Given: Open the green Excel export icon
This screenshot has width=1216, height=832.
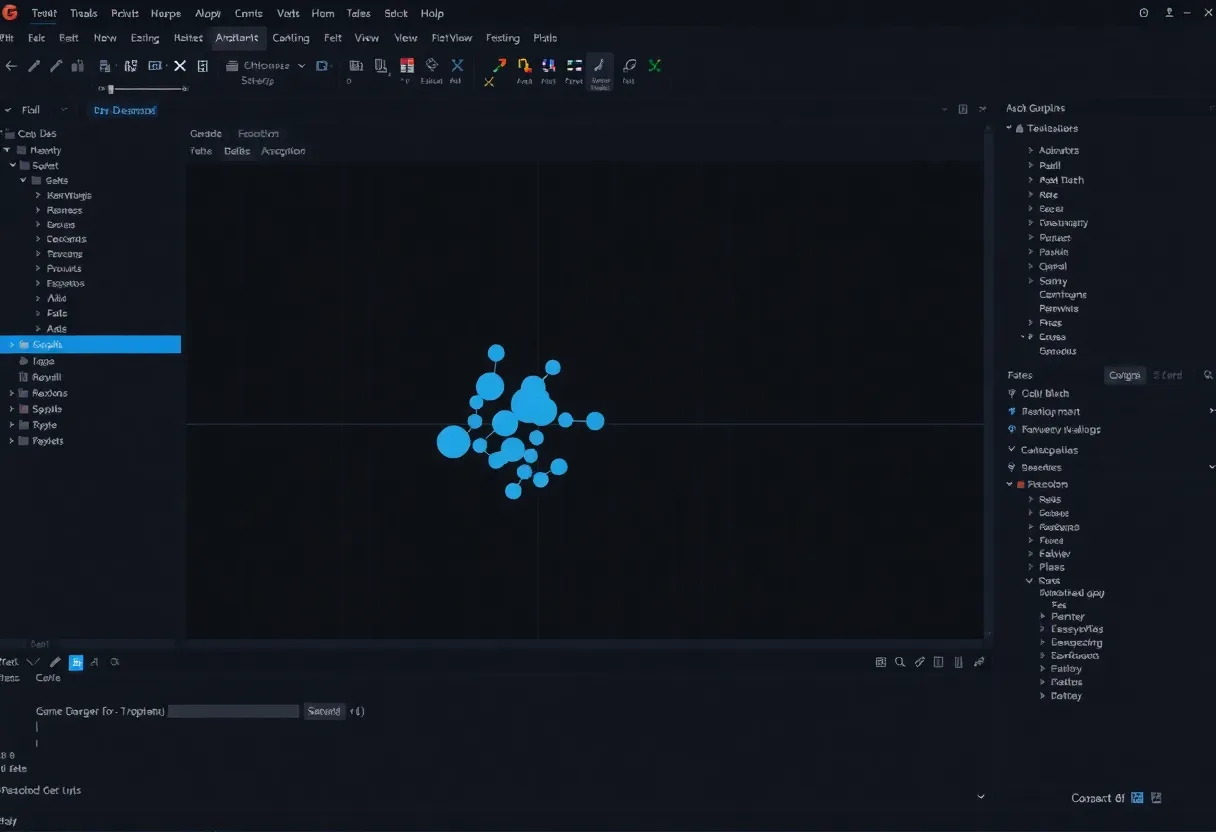Looking at the screenshot, I should (x=654, y=65).
